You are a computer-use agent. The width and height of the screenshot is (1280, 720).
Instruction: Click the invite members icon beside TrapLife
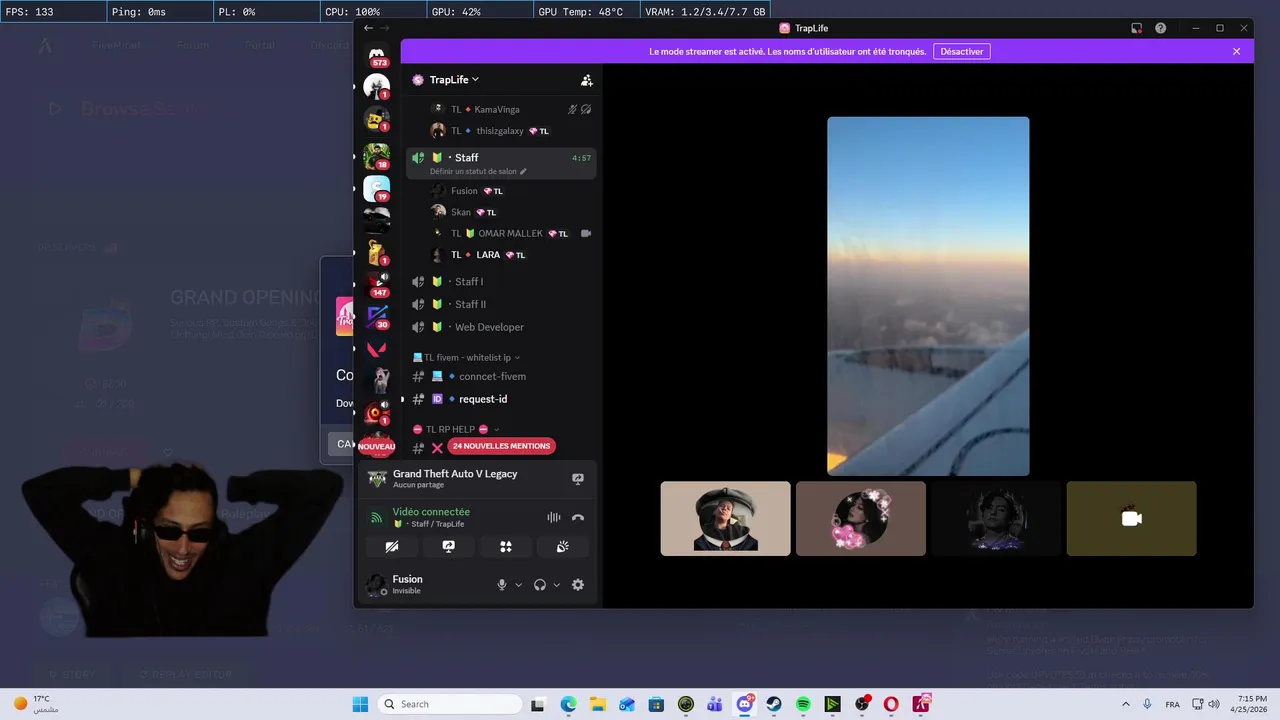[x=587, y=80]
